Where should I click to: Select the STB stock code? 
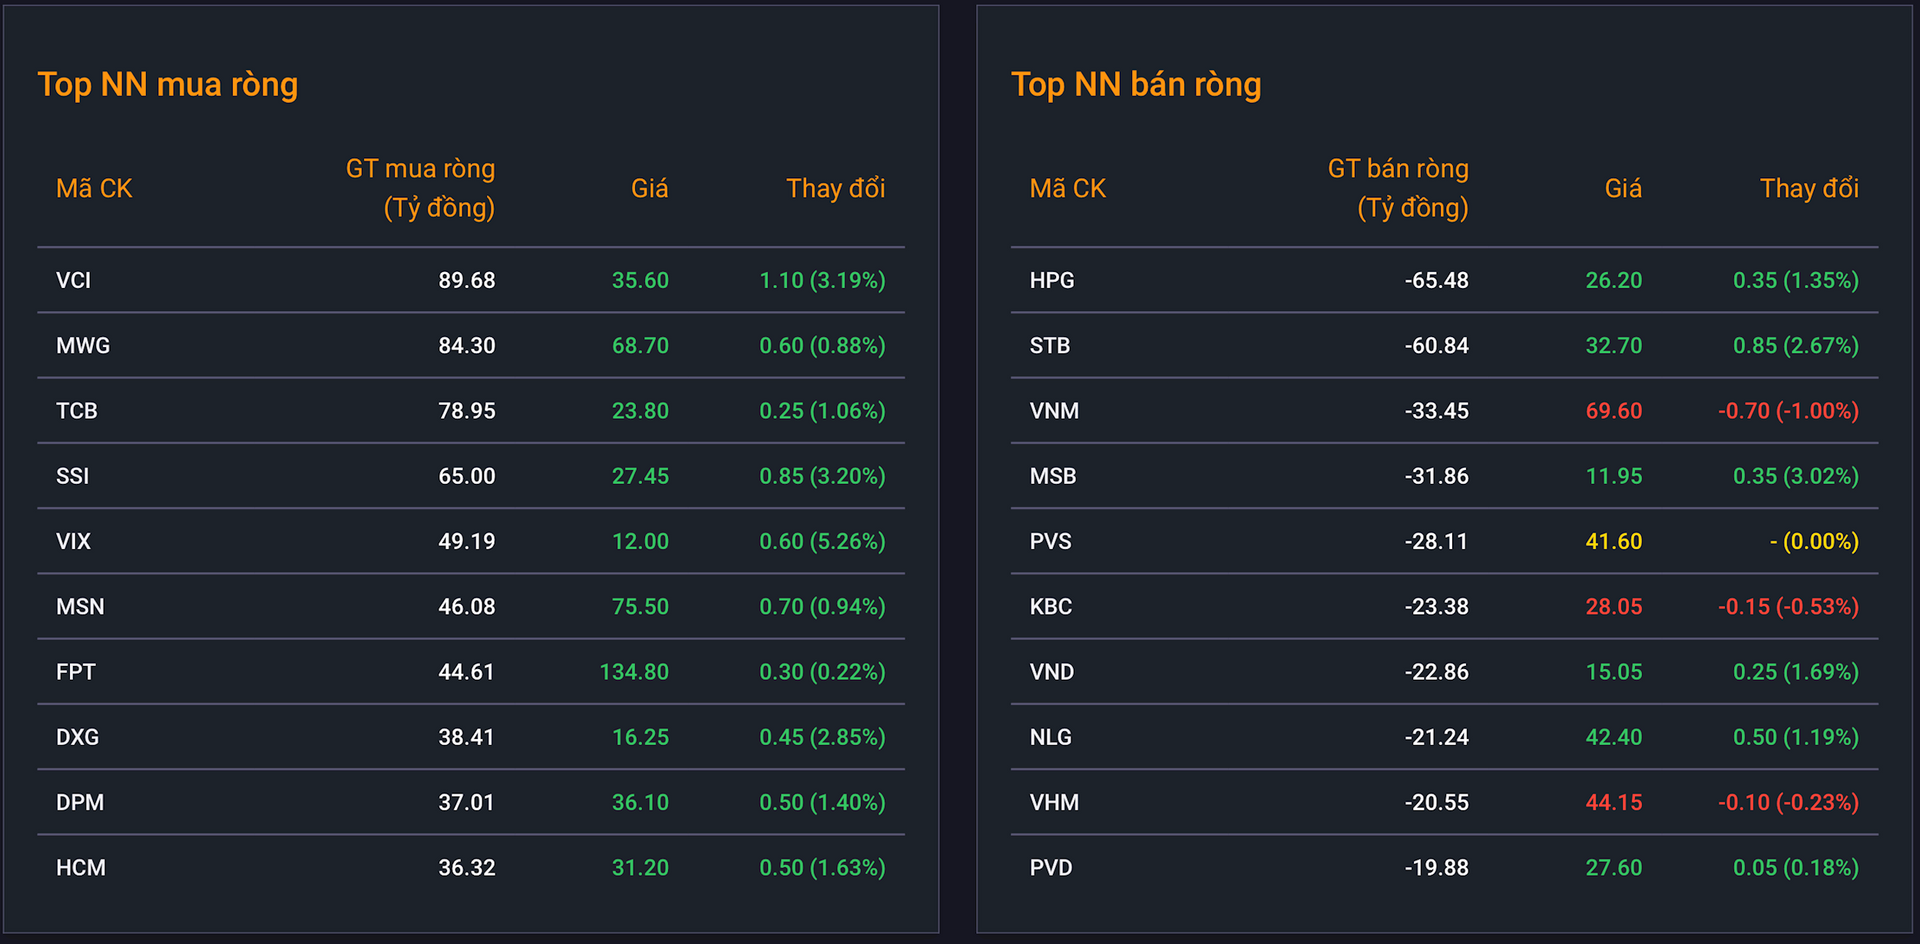point(1050,345)
